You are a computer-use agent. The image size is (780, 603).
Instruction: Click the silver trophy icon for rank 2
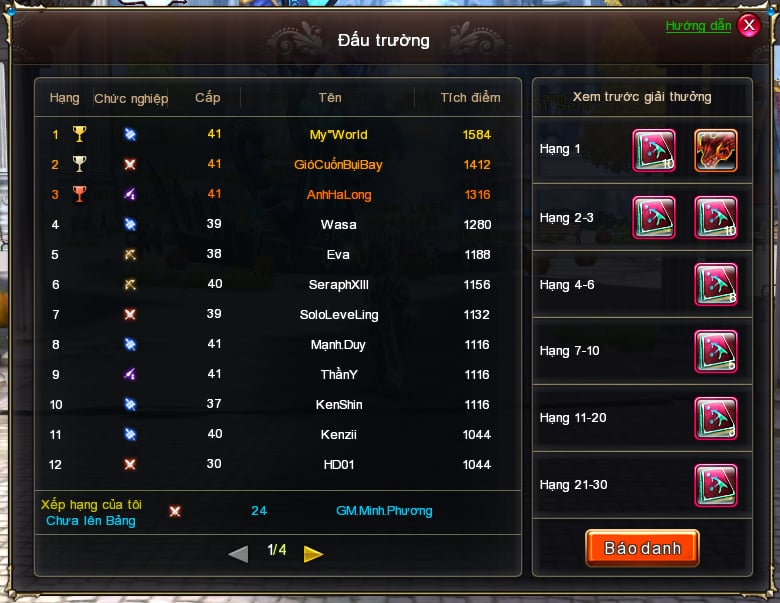79,164
